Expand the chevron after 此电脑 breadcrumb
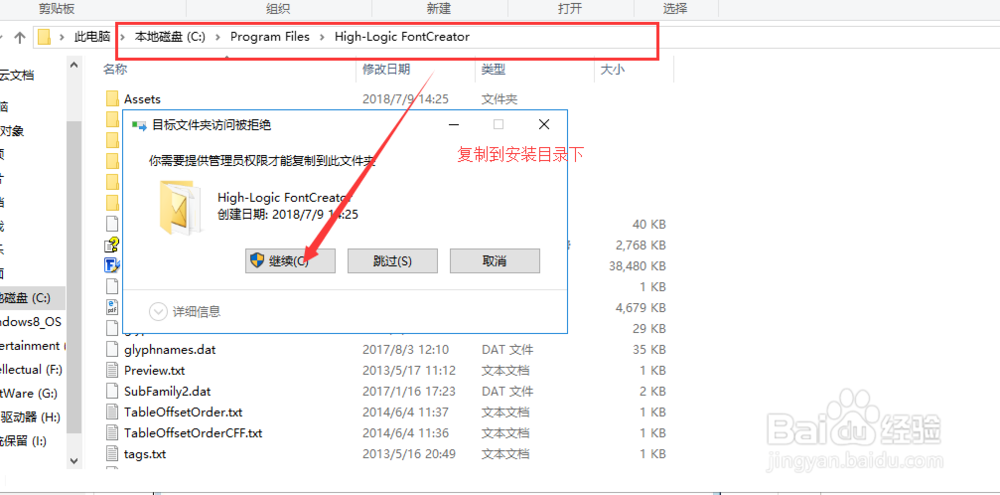 122,37
